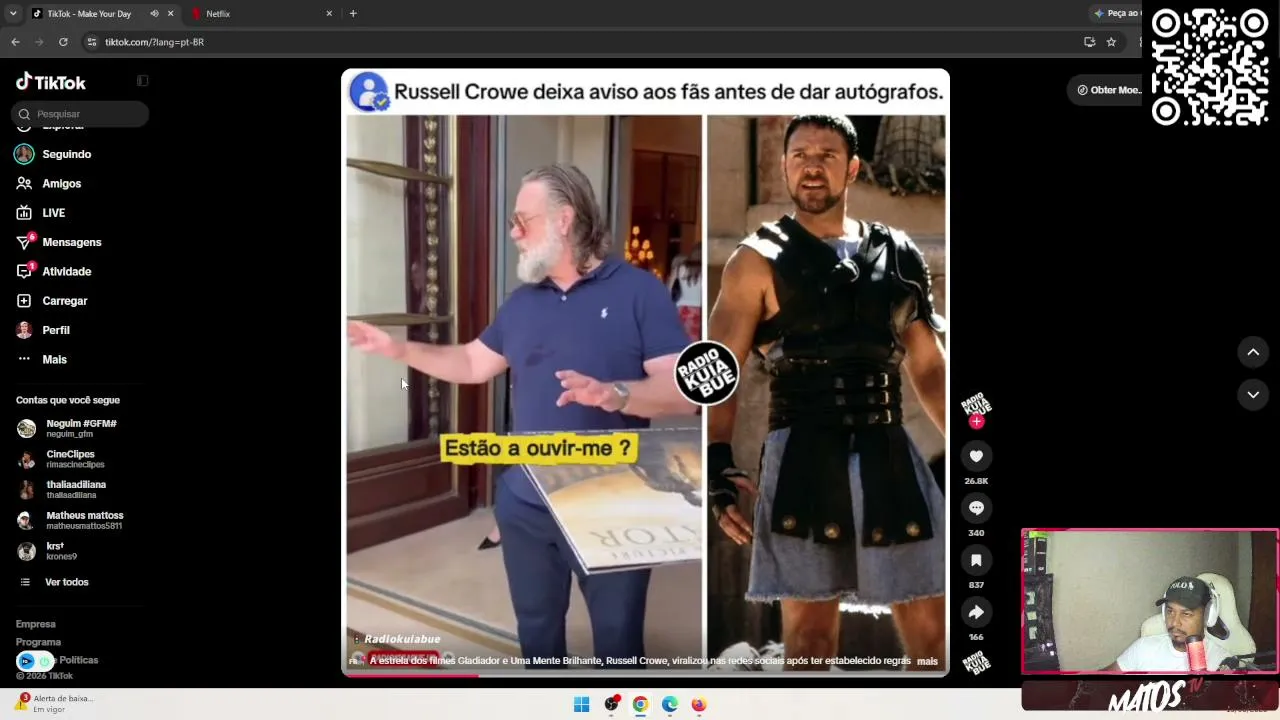Open Firefox in the taskbar

(x=699, y=704)
